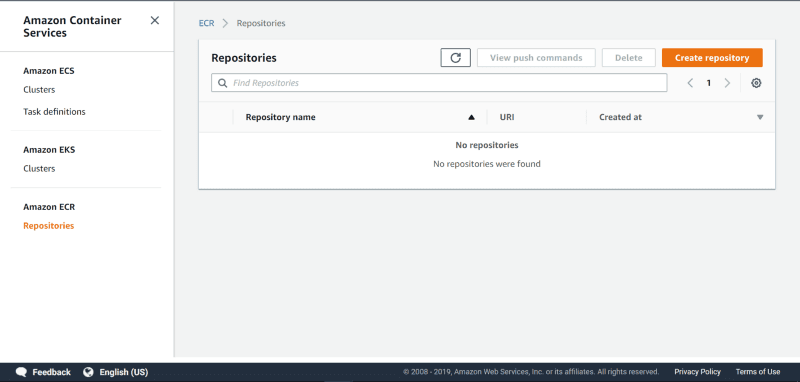Open Clusters under Amazon EKS
Image resolution: width=800 pixels, height=382 pixels.
click(x=39, y=169)
